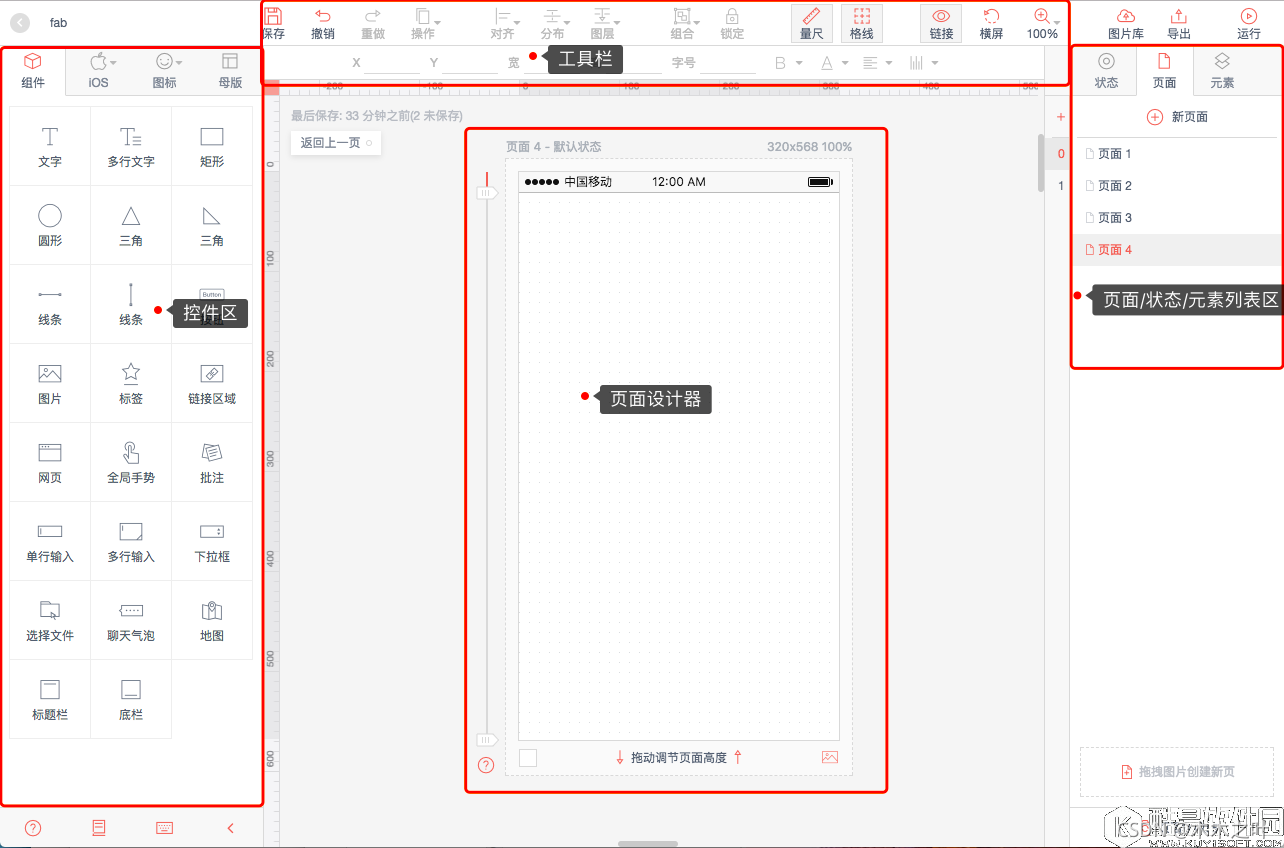Click the top page height slider handle
1284x848 pixels.
pos(487,193)
